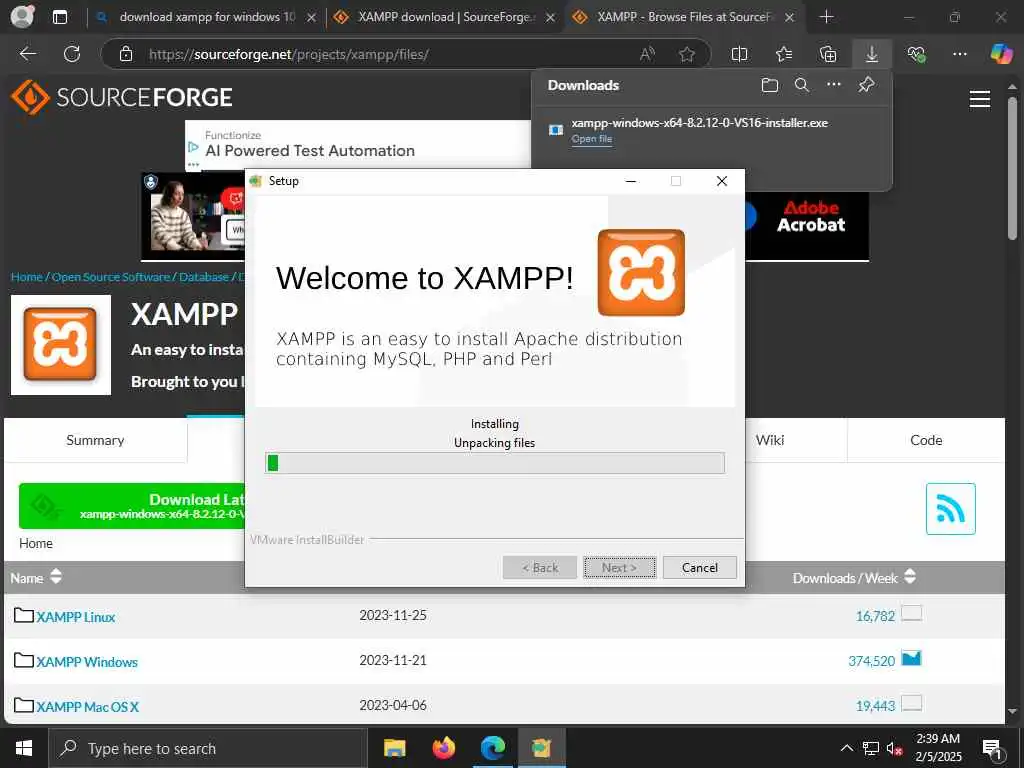
Task: Sort files by Name column arrows
Action: coord(56,577)
